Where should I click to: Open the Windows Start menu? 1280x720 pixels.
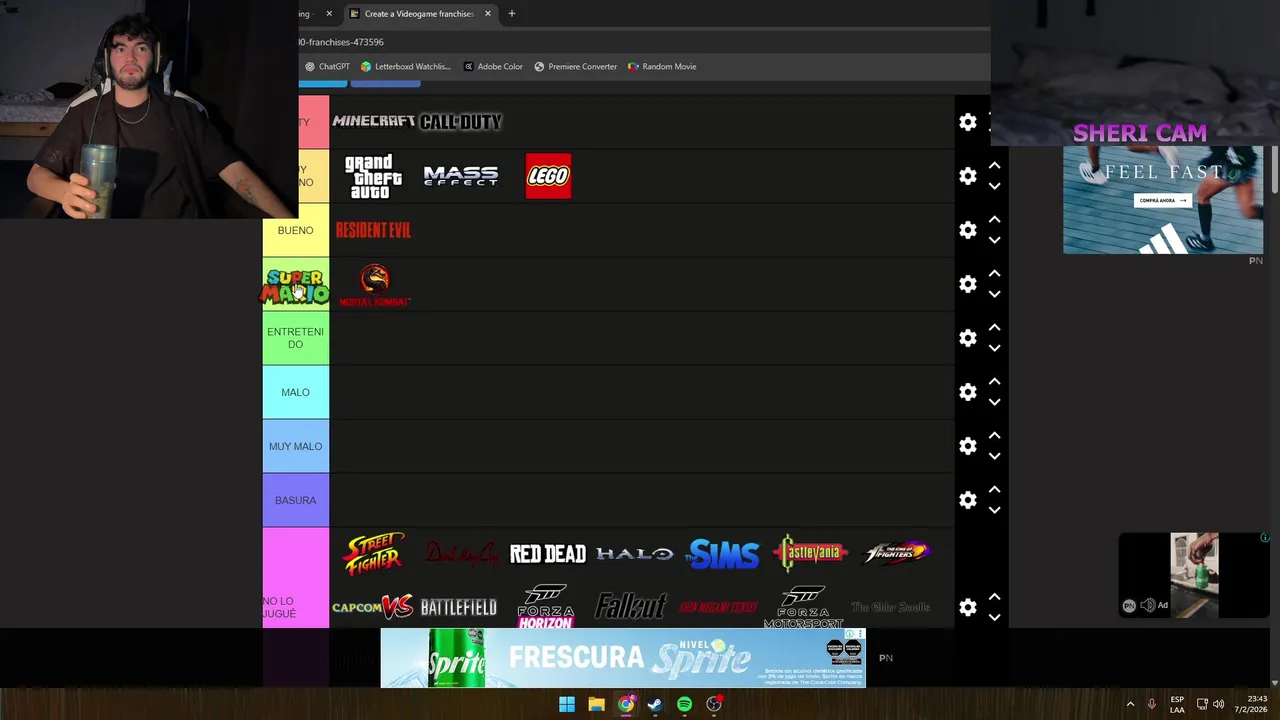567,704
